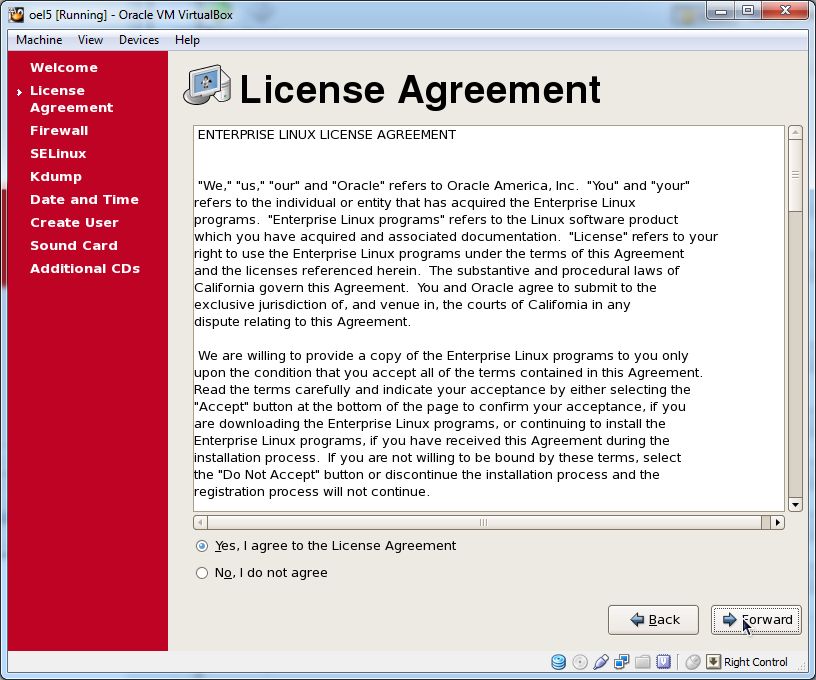Click the USB devices status icon
This screenshot has width=816, height=680.
601,662
